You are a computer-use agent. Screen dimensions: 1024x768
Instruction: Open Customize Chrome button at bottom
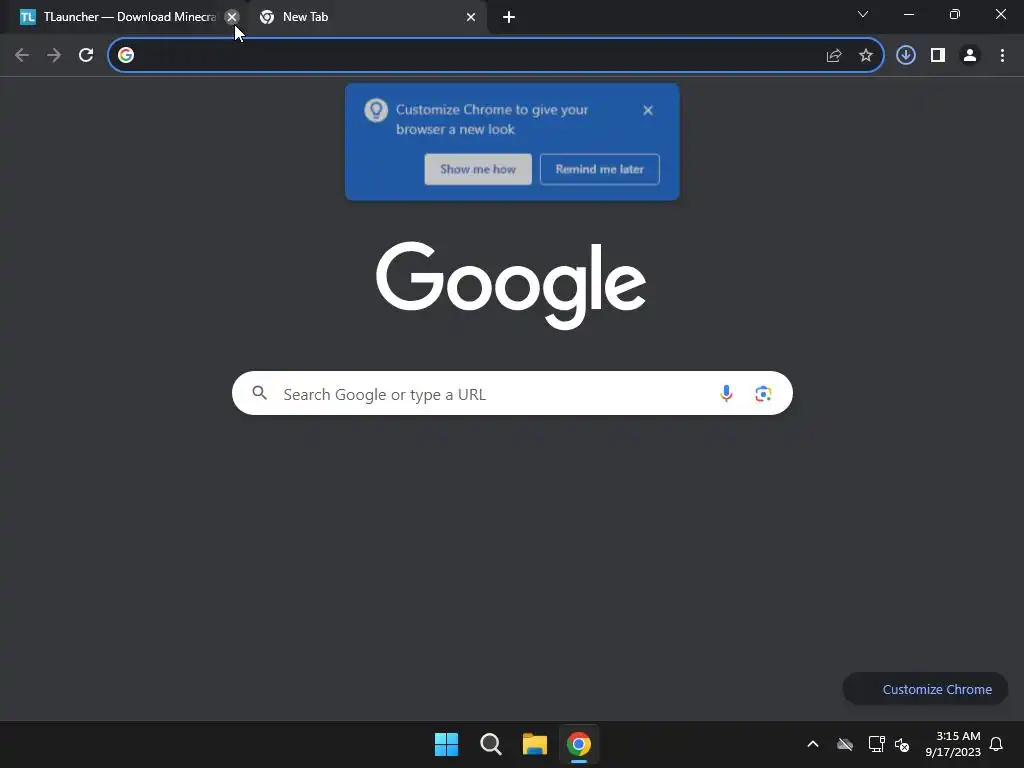pos(925,689)
